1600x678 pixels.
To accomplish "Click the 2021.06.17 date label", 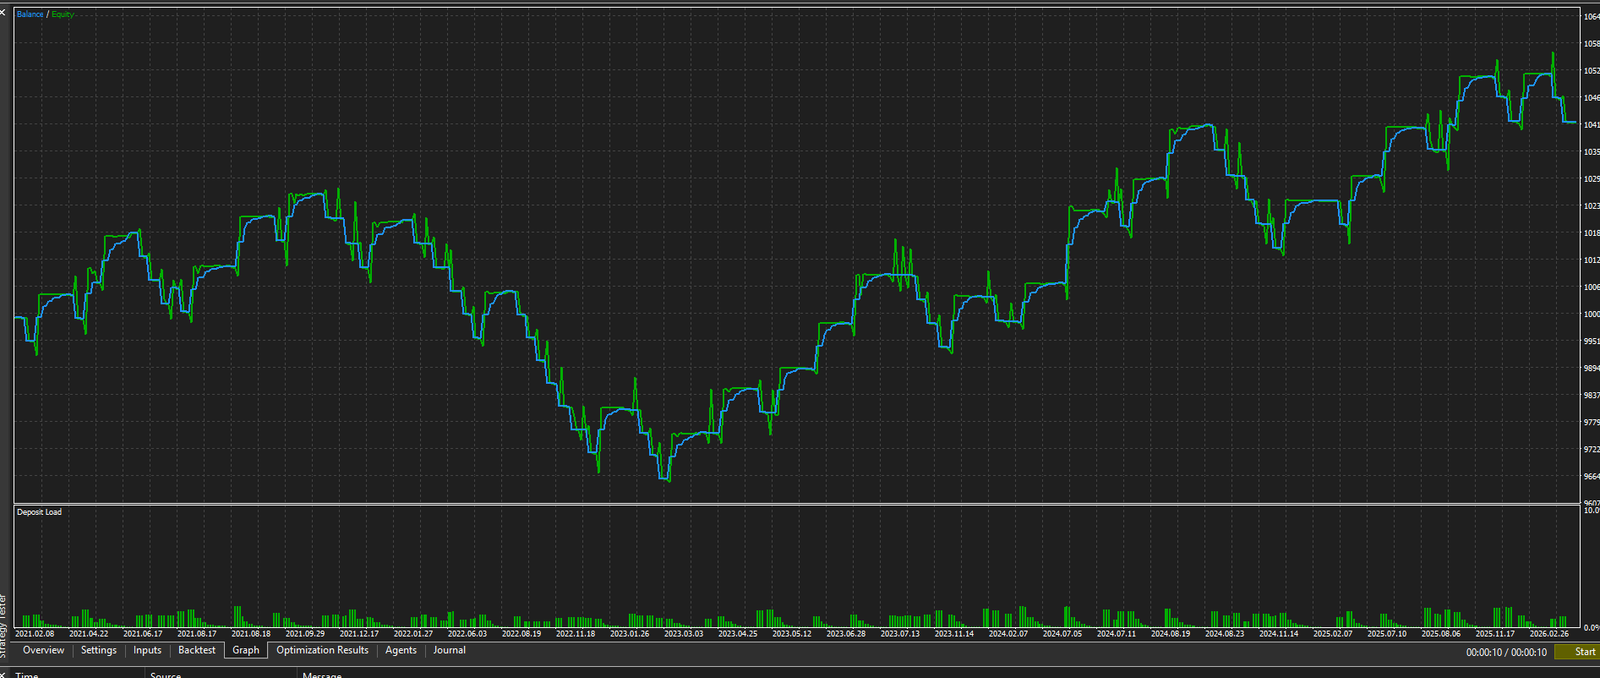I will pos(143,633).
